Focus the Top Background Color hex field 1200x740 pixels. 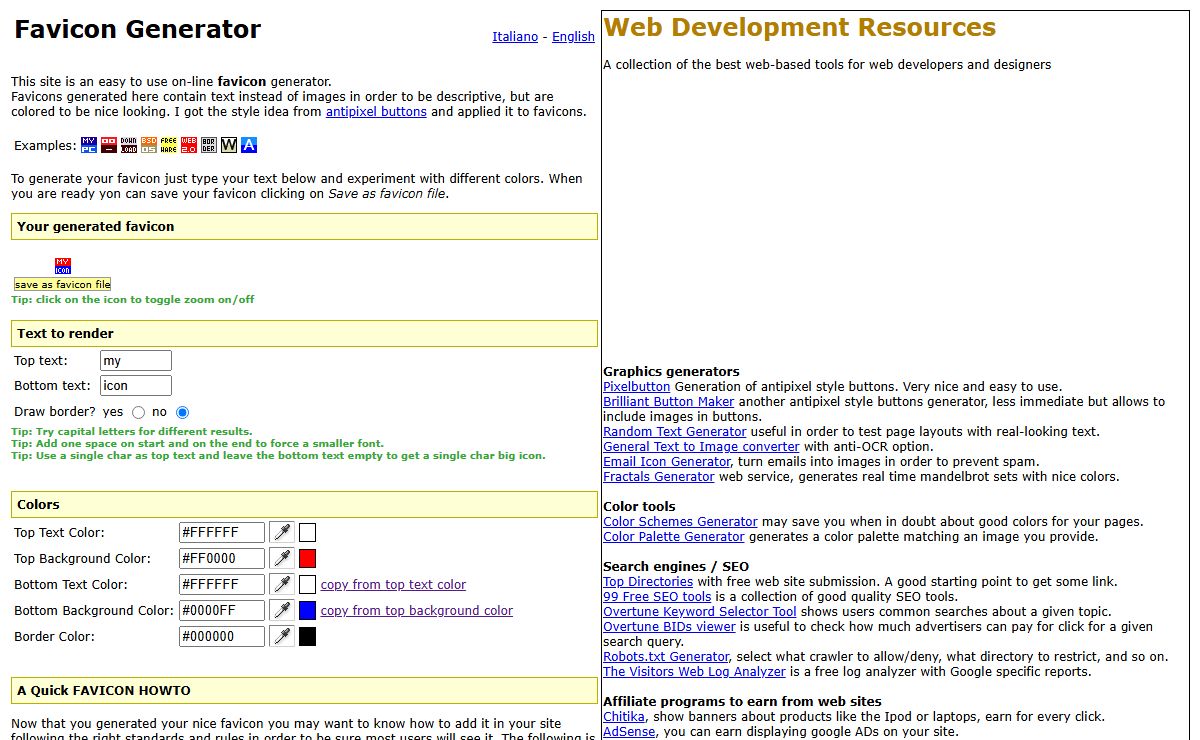222,558
